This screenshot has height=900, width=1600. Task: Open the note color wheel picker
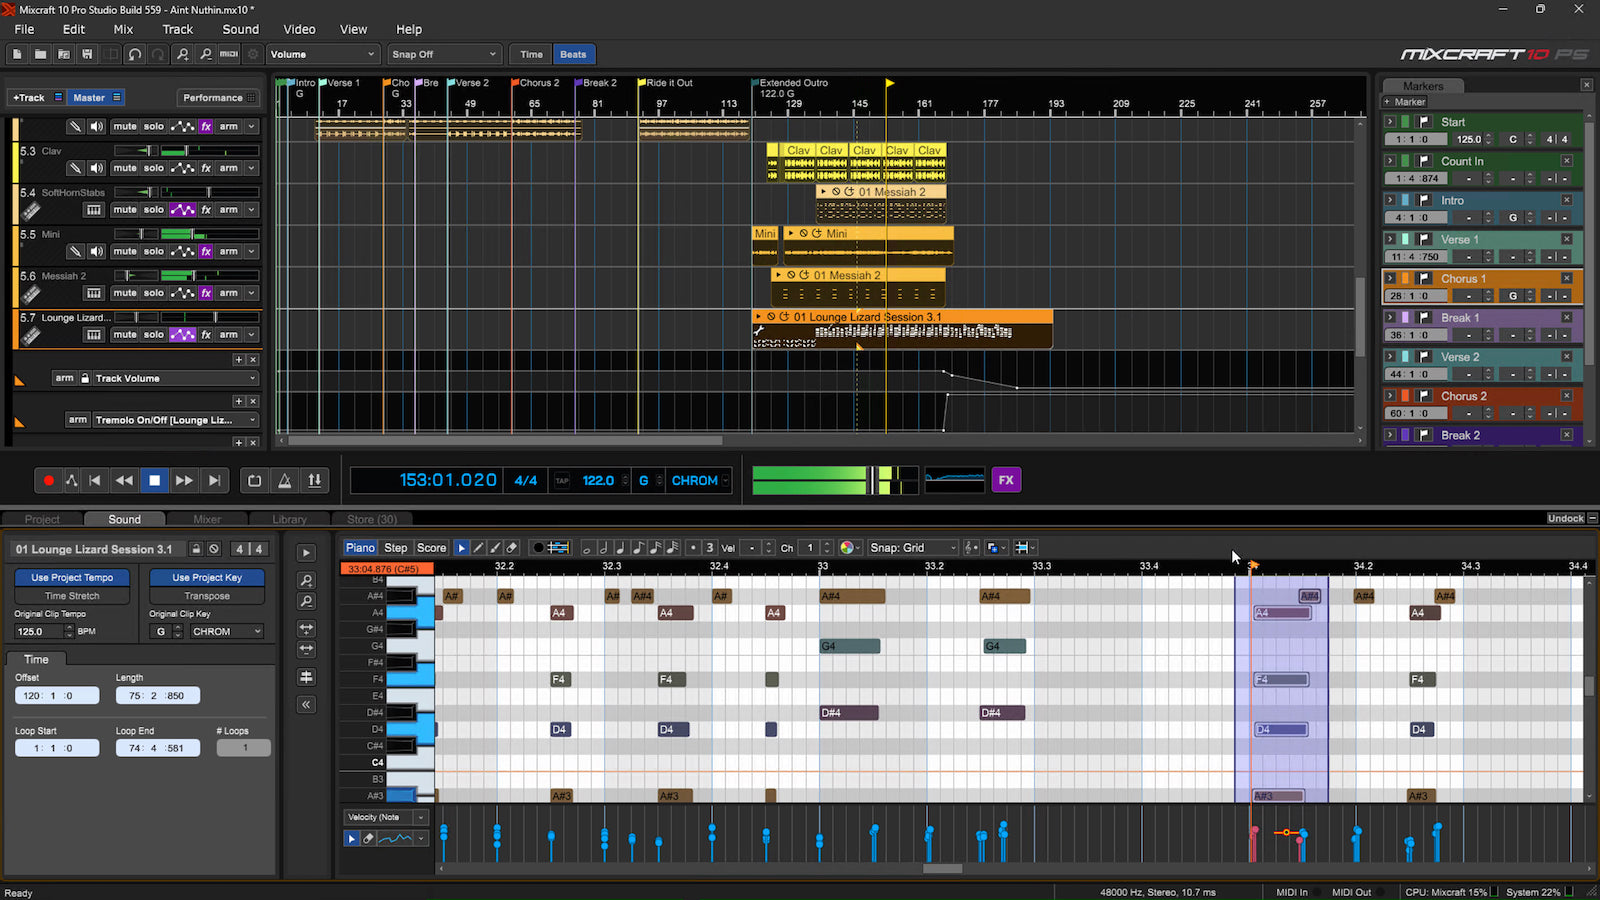847,547
